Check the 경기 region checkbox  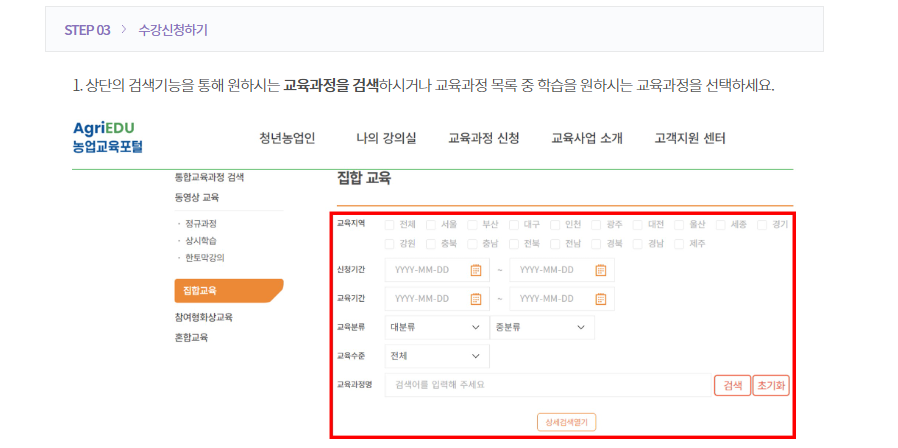click(x=762, y=225)
